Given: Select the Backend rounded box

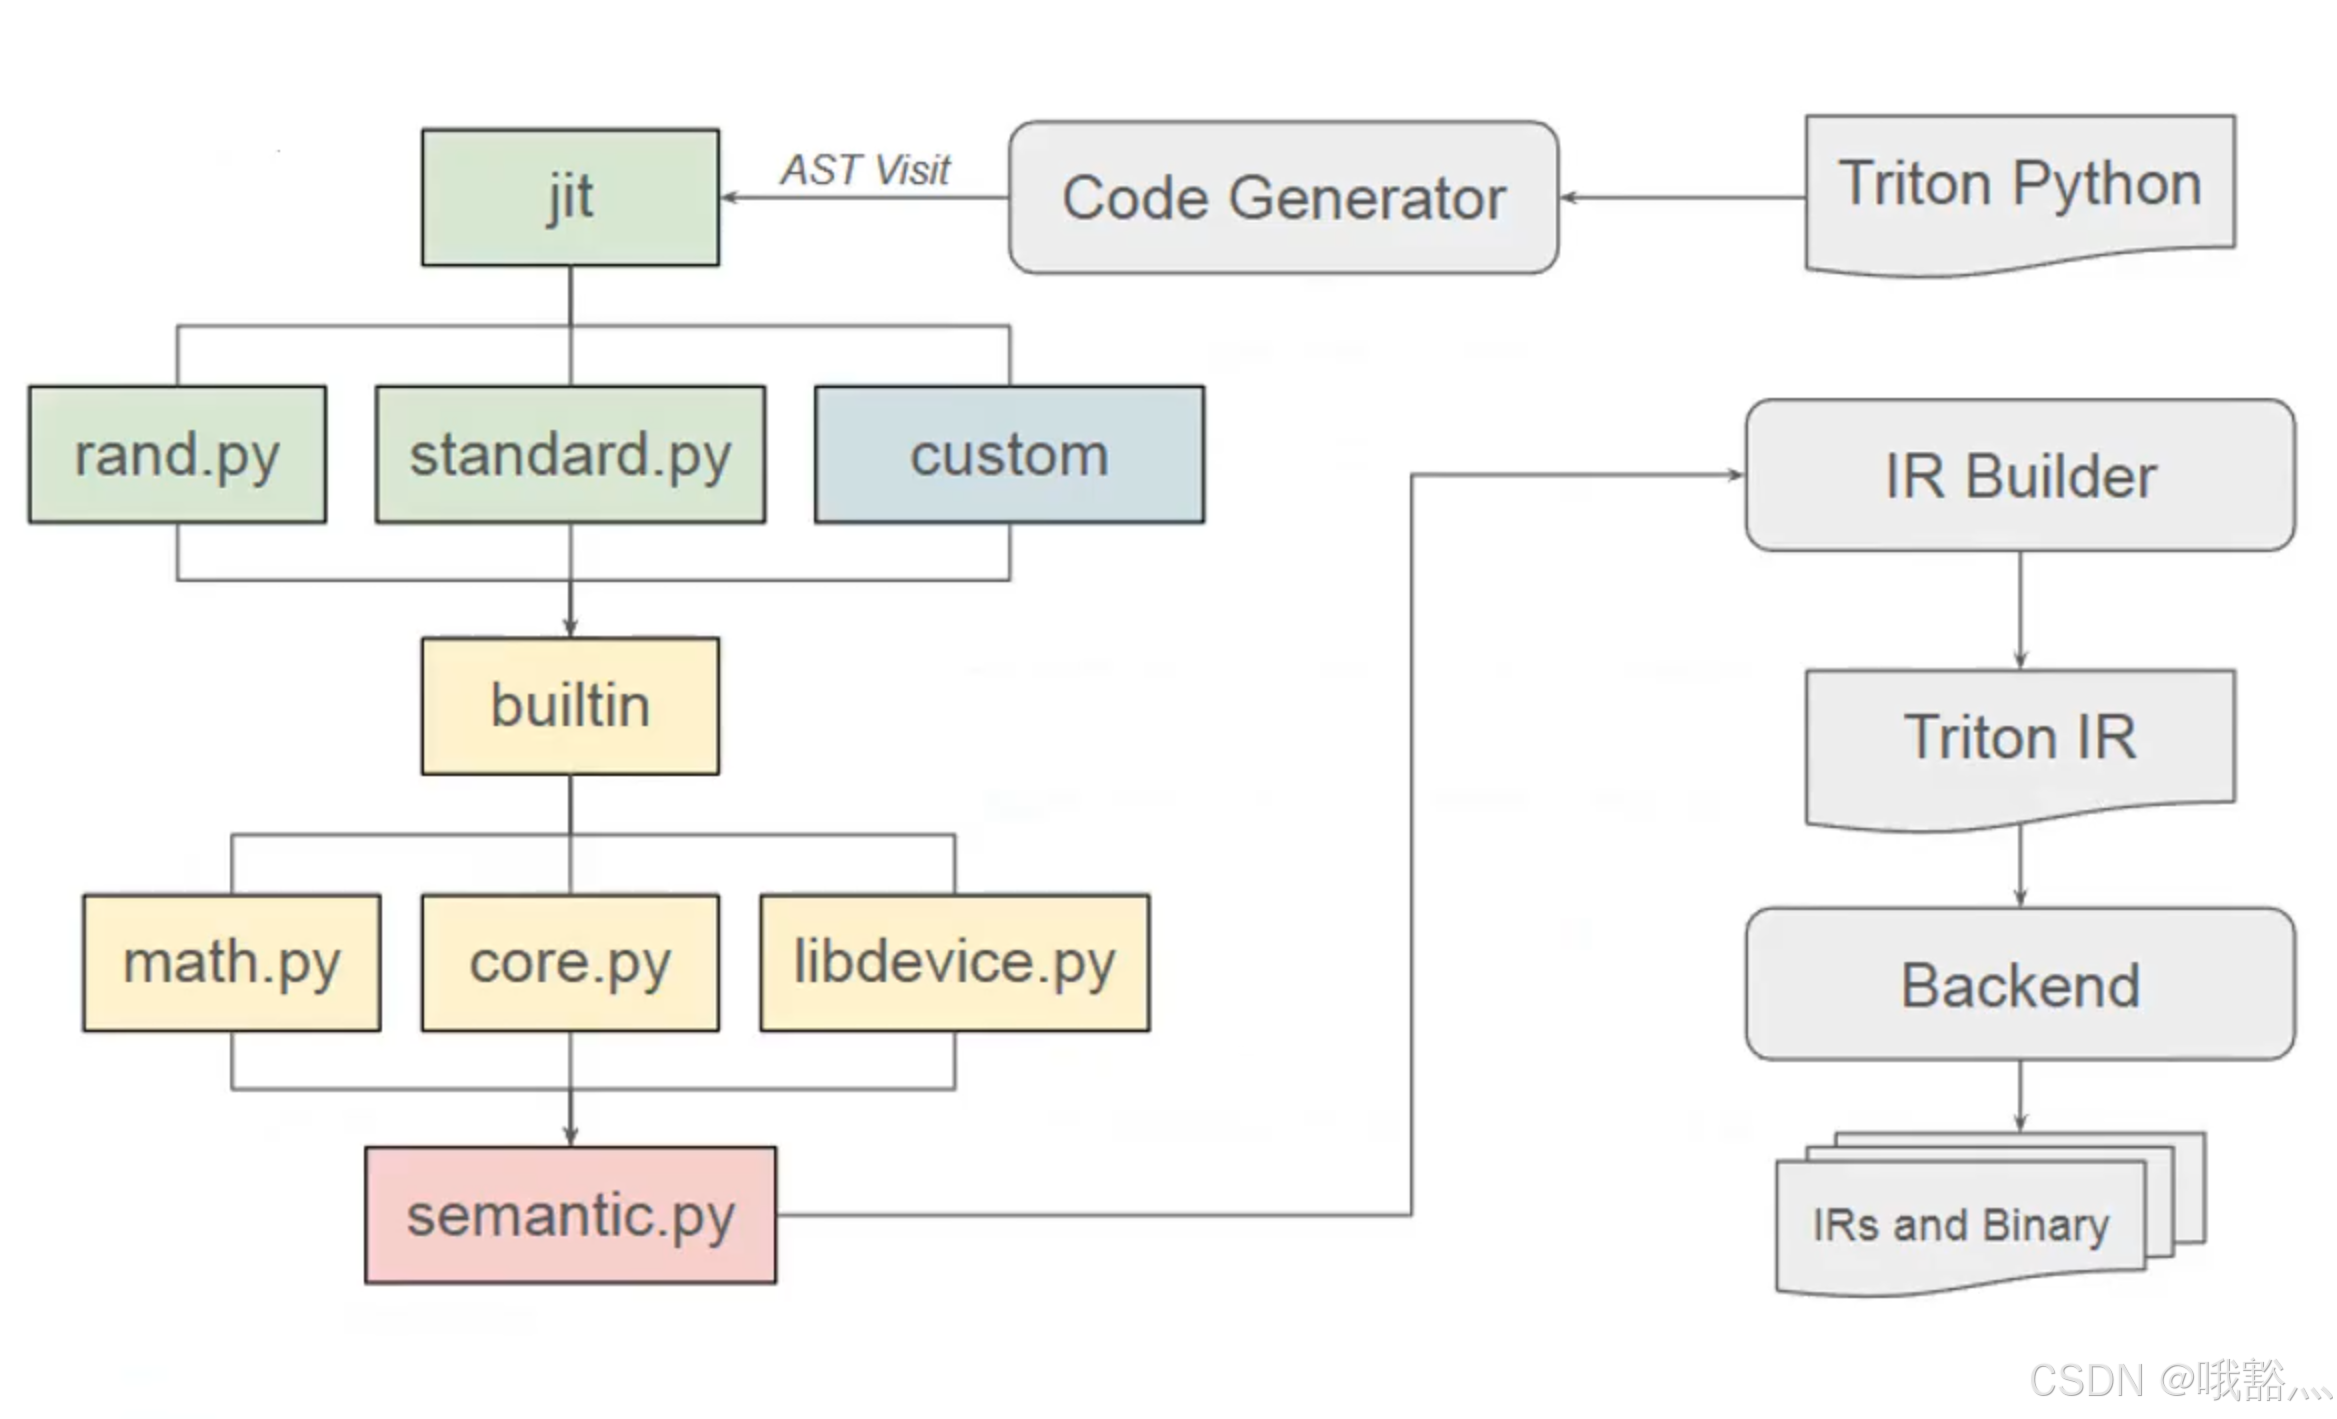Looking at the screenshot, I should (x=2019, y=984).
